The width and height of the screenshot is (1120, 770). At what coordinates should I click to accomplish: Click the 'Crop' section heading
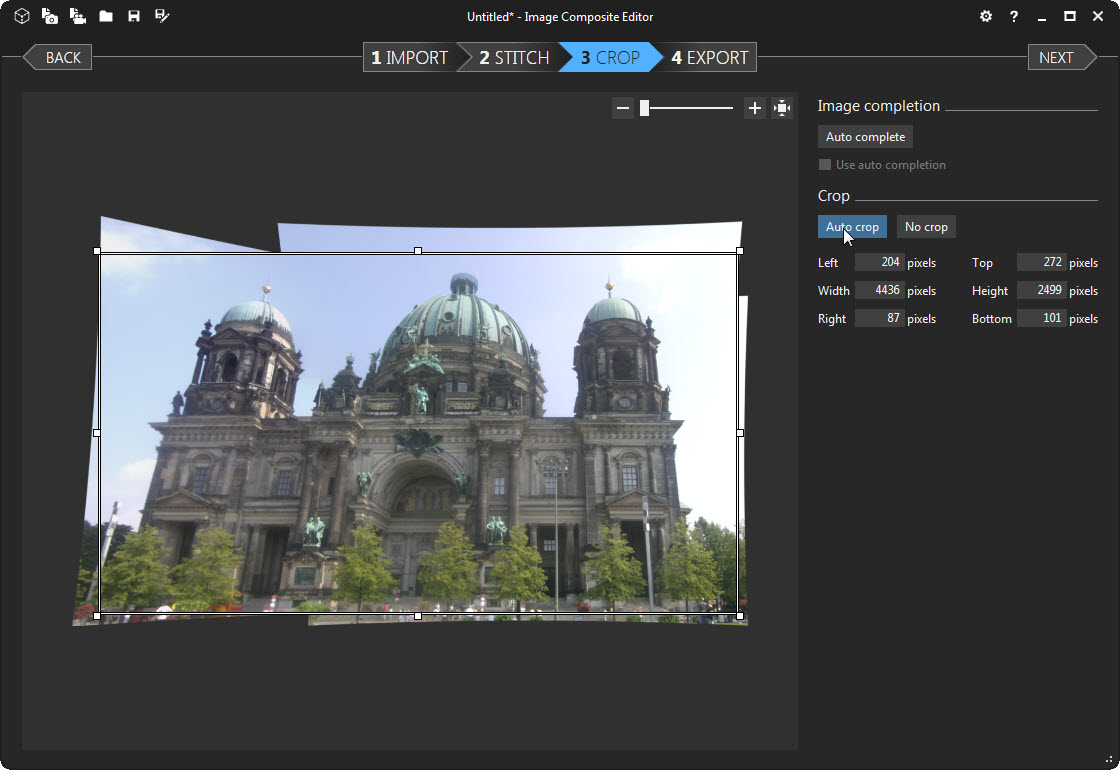point(834,196)
